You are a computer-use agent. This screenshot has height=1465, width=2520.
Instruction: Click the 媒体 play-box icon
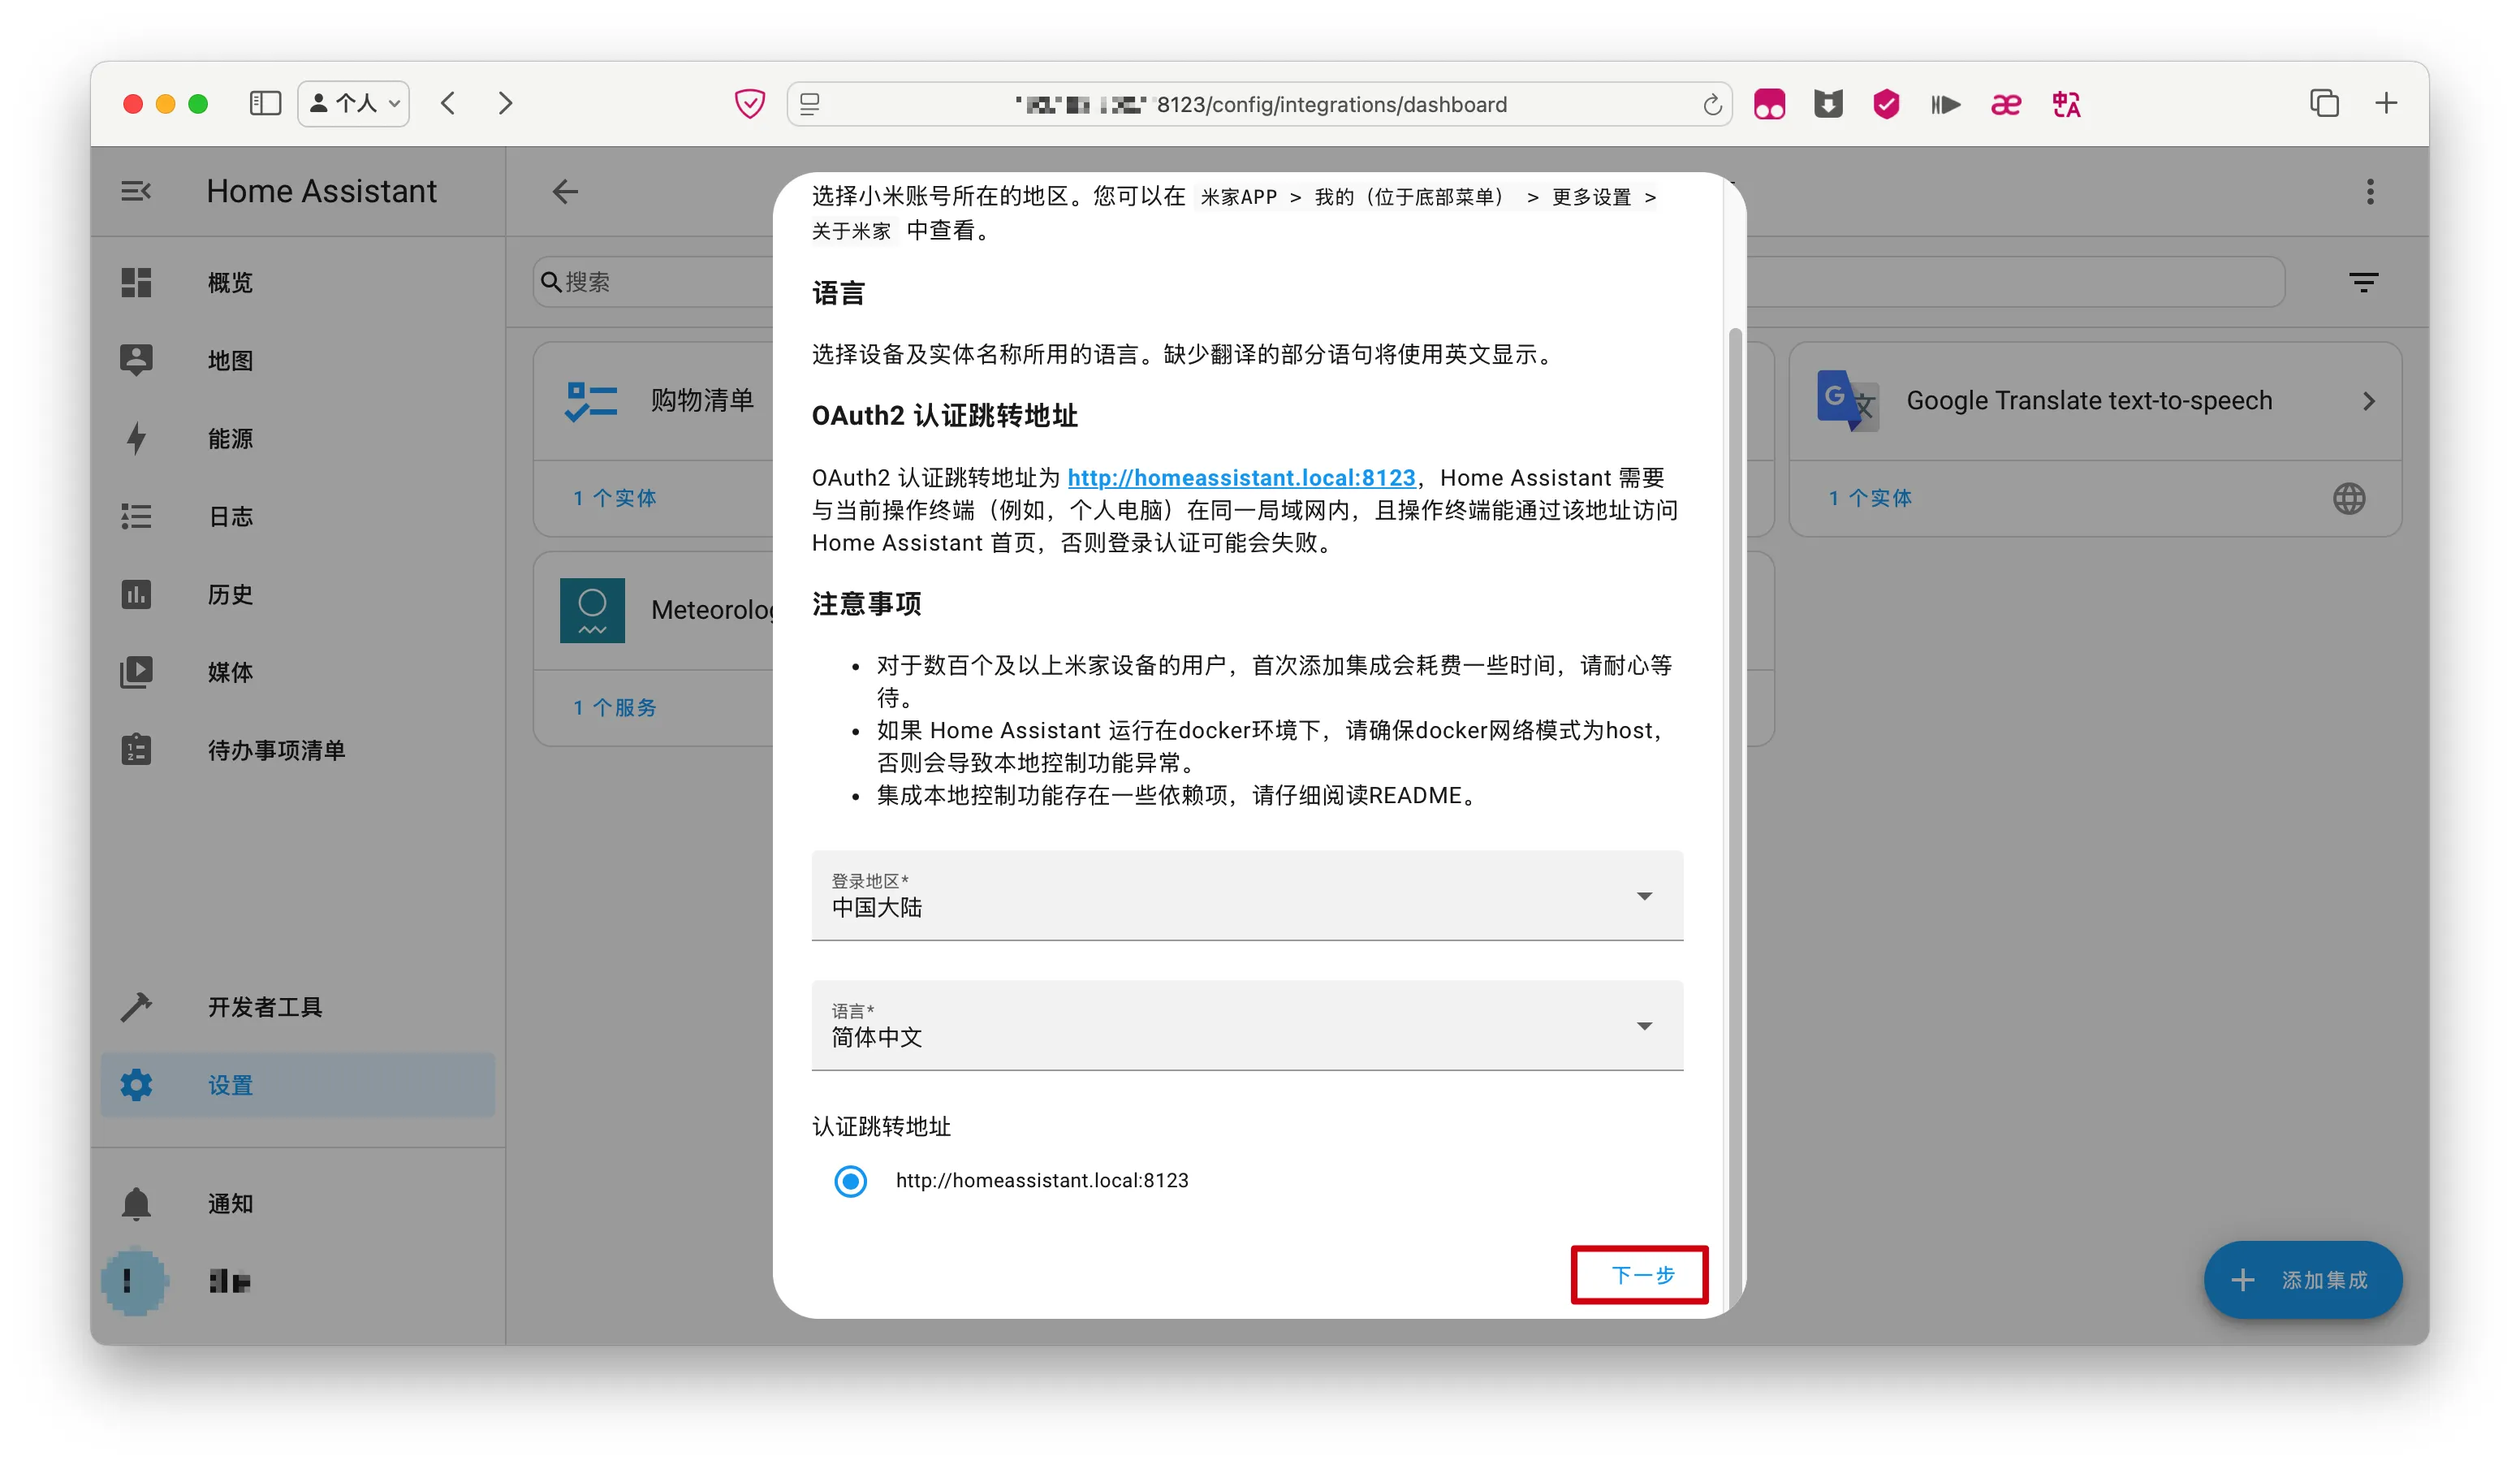coord(136,672)
